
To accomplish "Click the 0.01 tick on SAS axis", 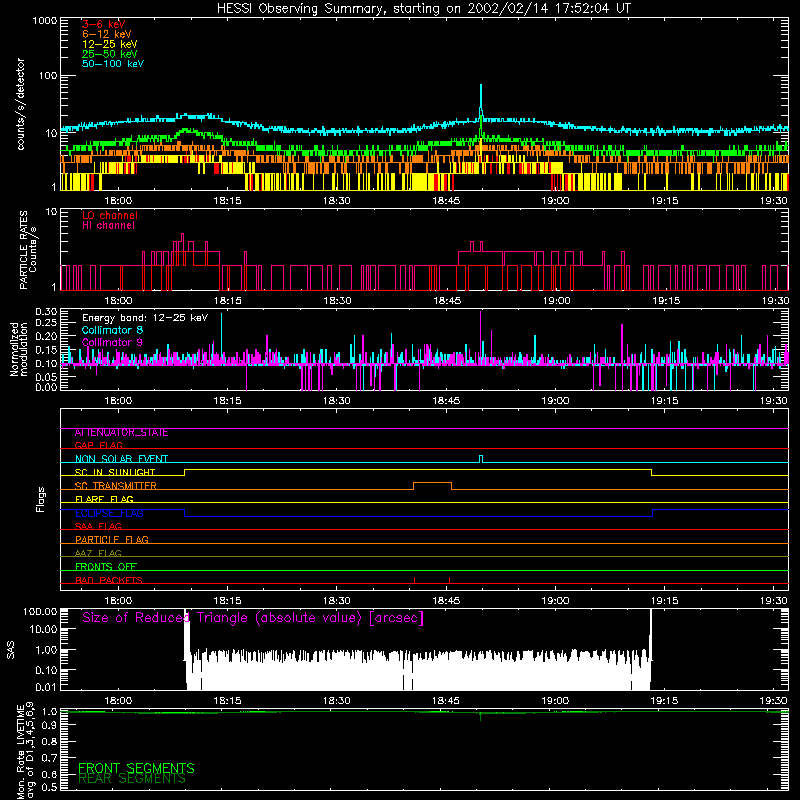I will click(x=46, y=687).
